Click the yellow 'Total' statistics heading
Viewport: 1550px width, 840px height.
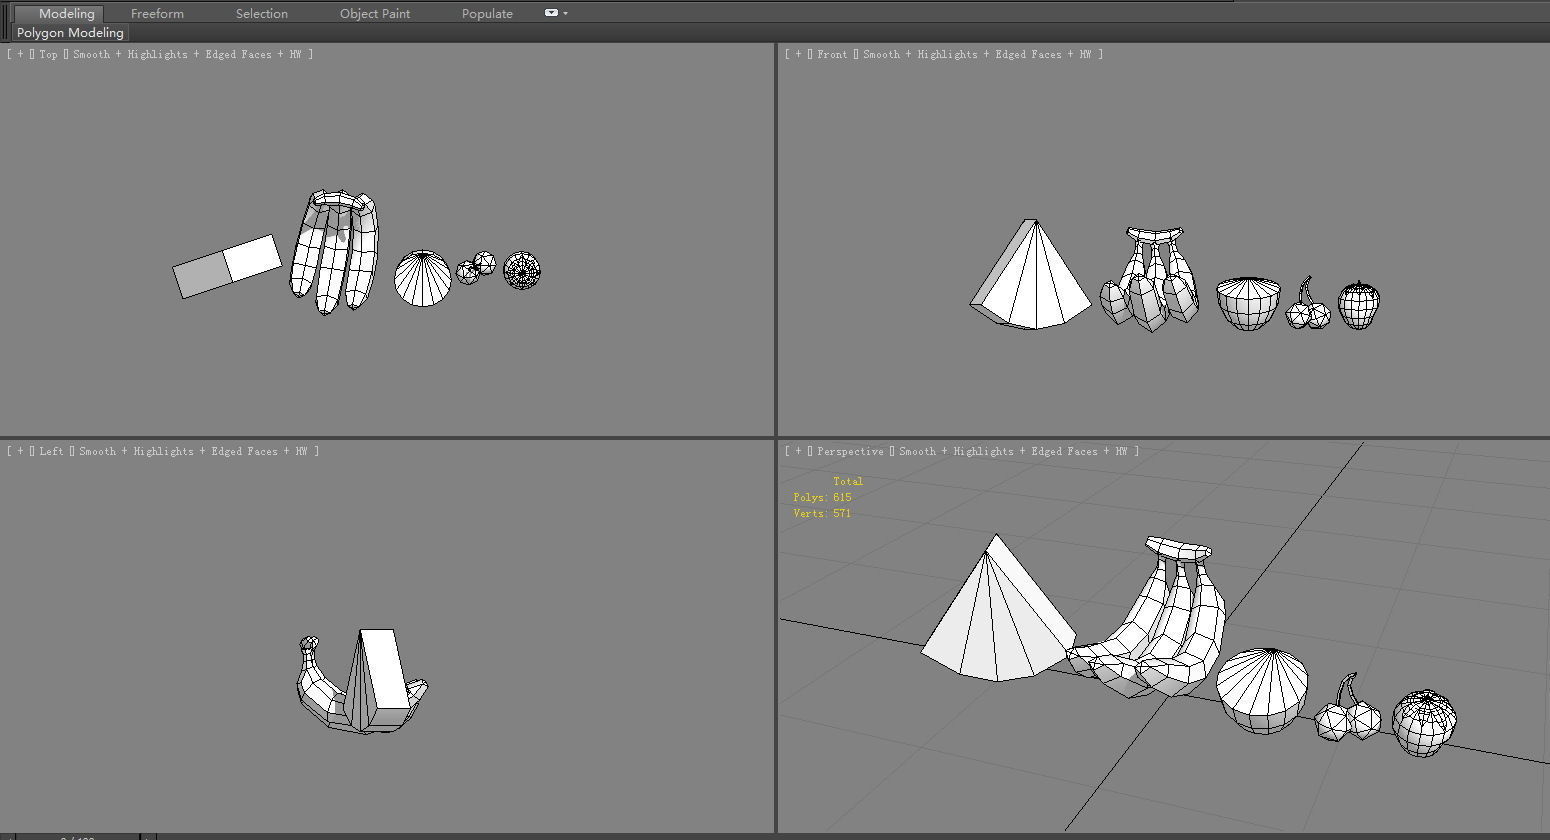[848, 482]
